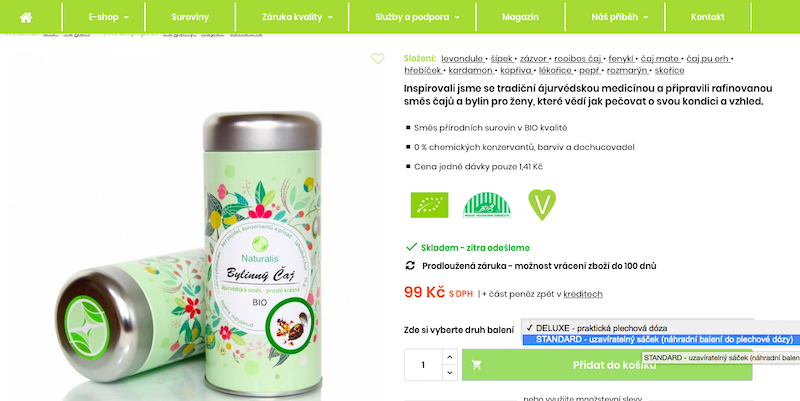Viewport: 800px width, 401px height.
Task: Open the Suroviny menu item
Action: pyautogui.click(x=190, y=17)
